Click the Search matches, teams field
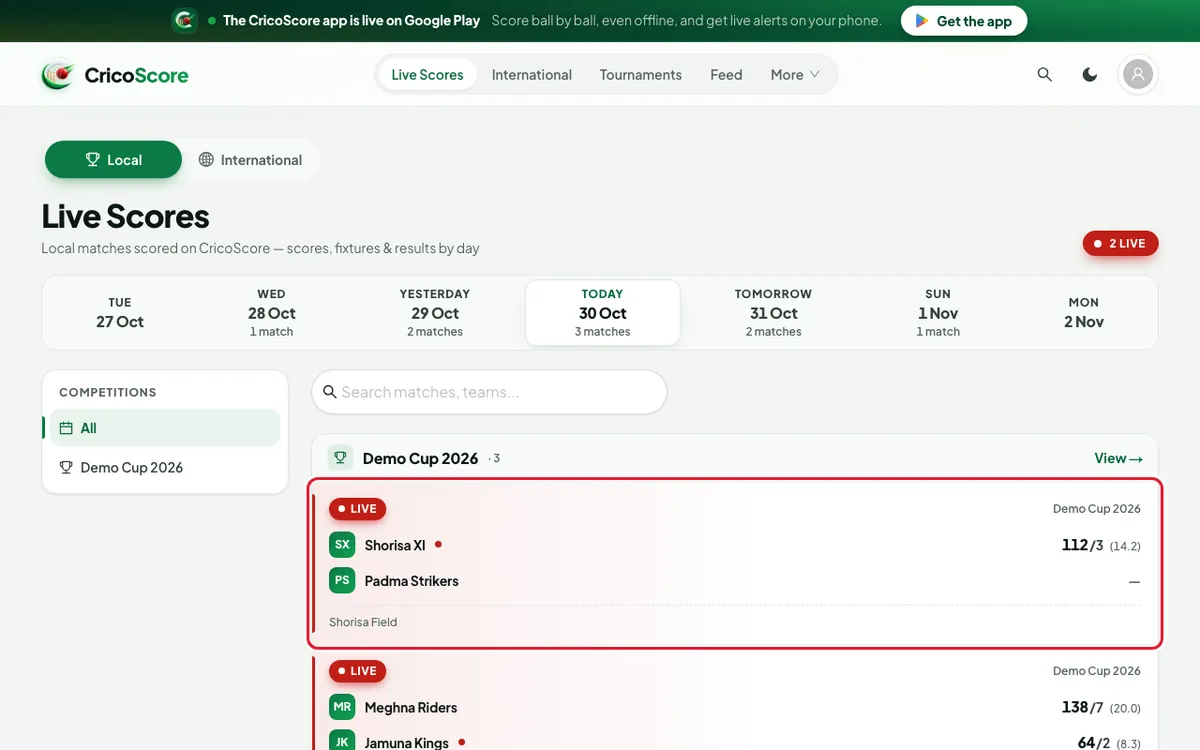Viewport: 1200px width, 750px height. 489,392
